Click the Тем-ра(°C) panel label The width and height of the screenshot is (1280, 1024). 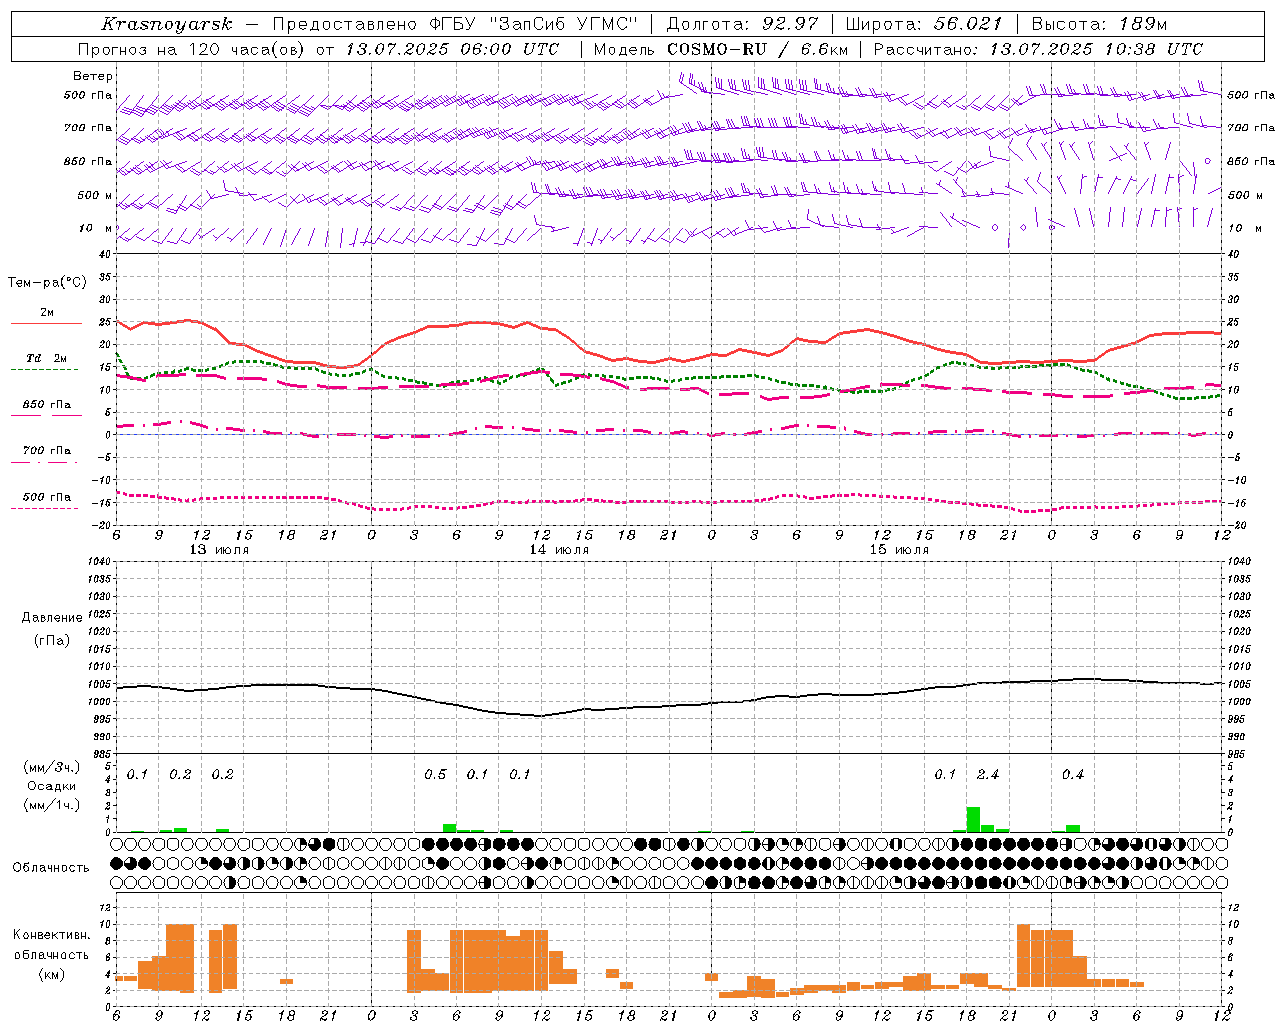coord(47,283)
